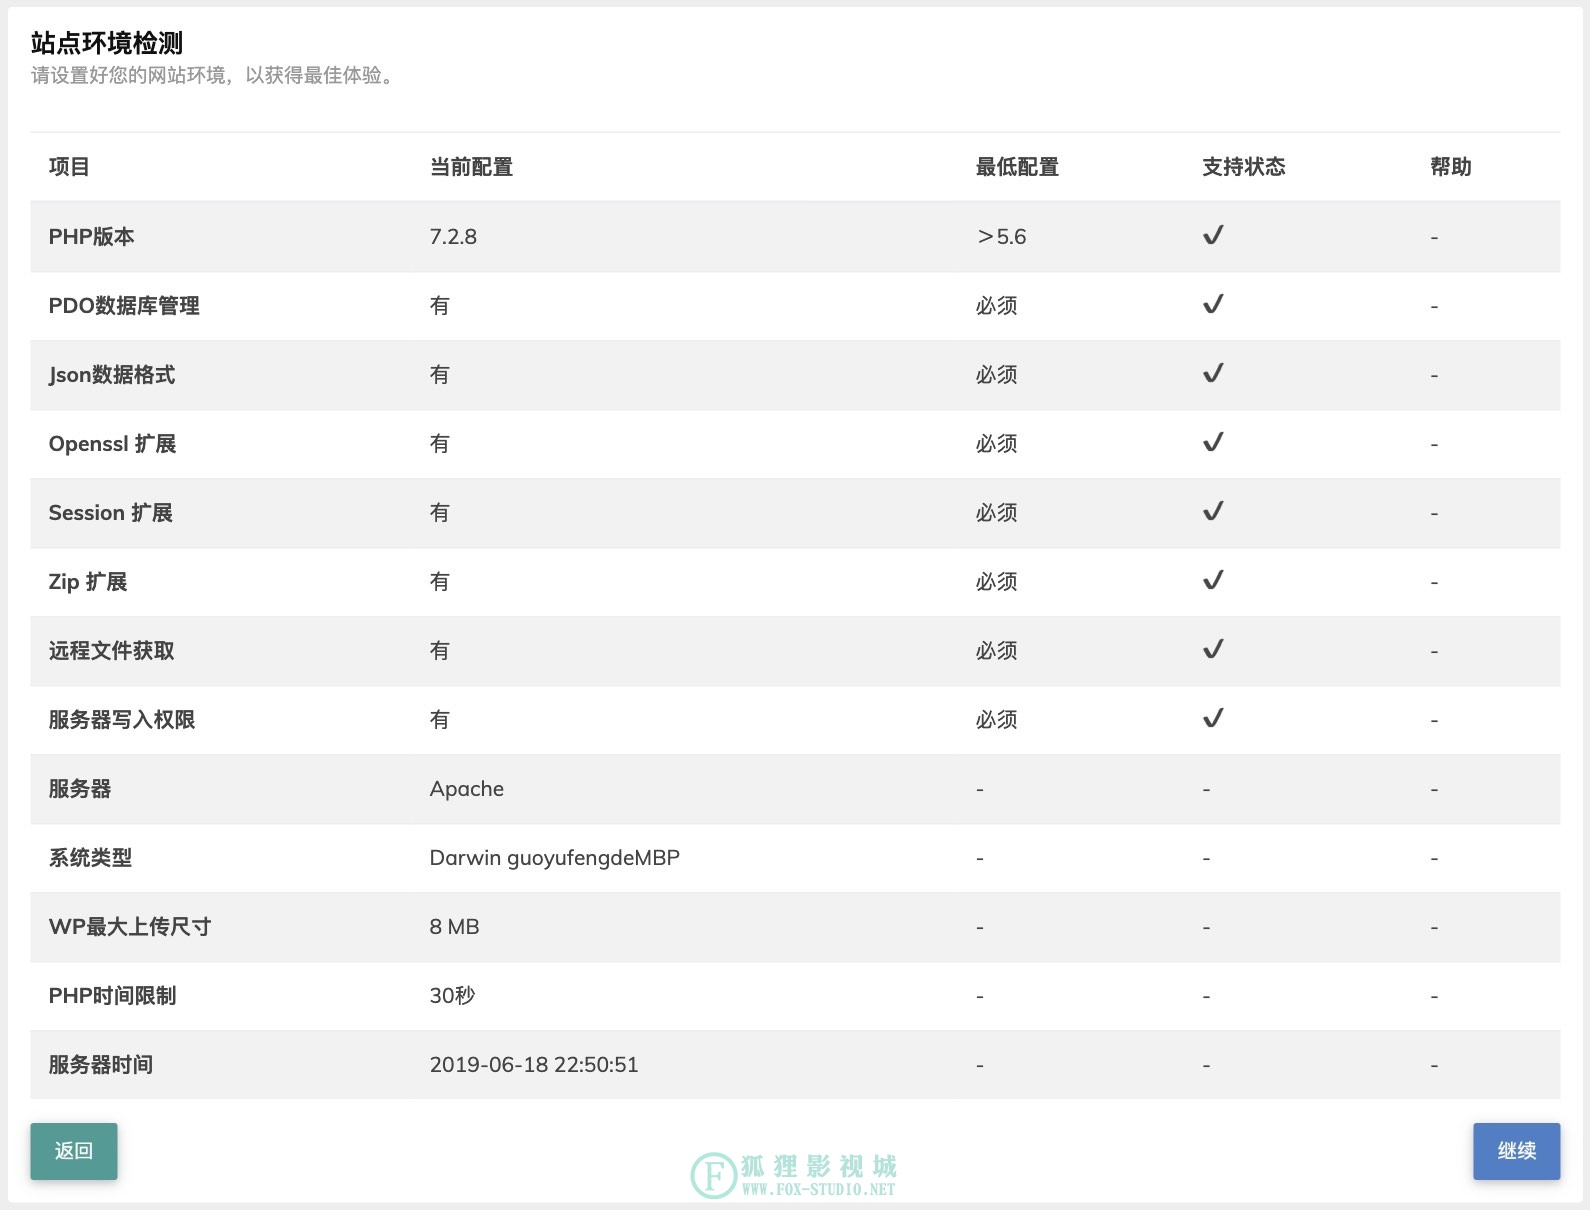Click the Apache server value

pyautogui.click(x=467, y=789)
